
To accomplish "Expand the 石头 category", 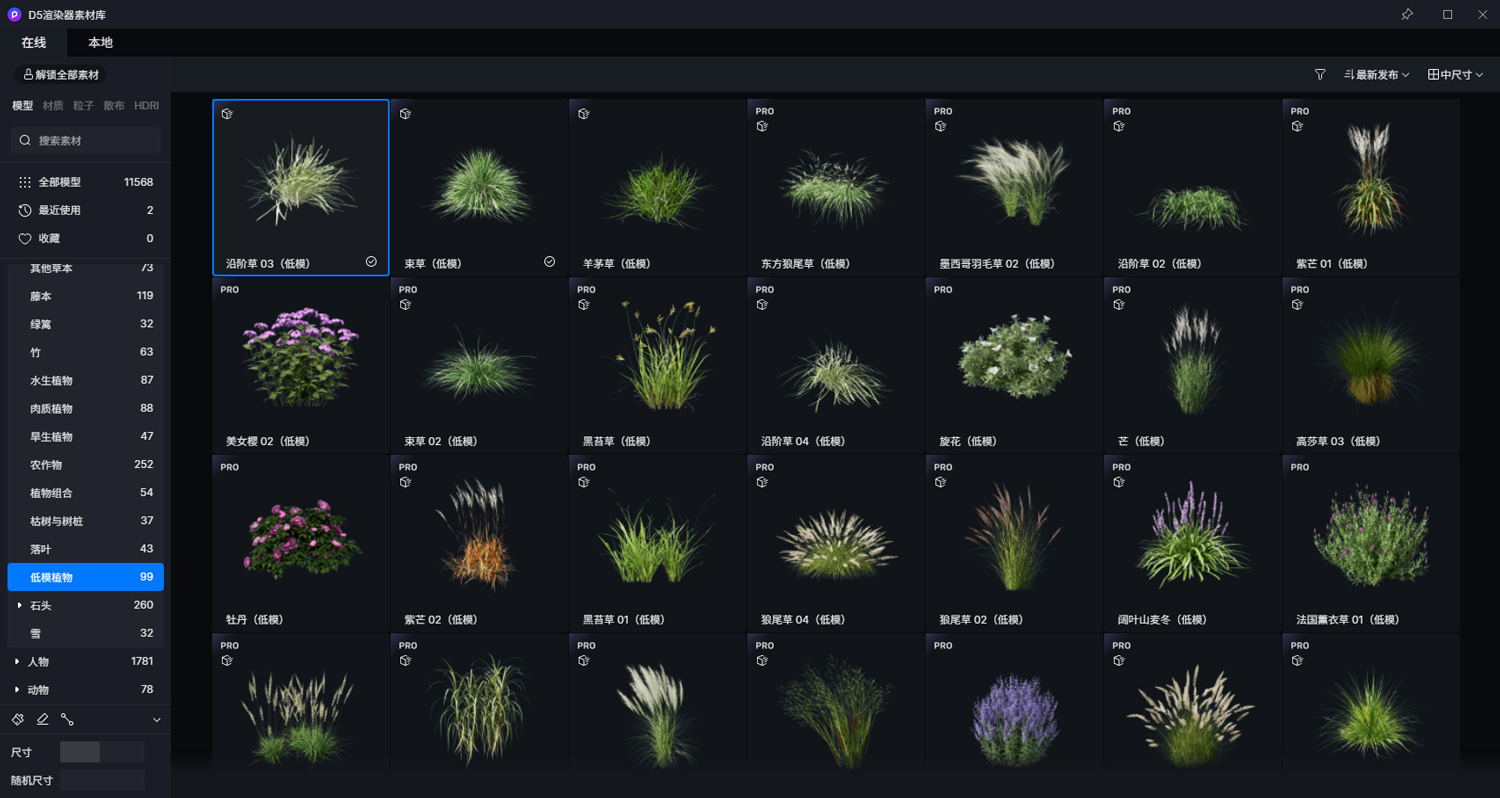I will pos(20,606).
